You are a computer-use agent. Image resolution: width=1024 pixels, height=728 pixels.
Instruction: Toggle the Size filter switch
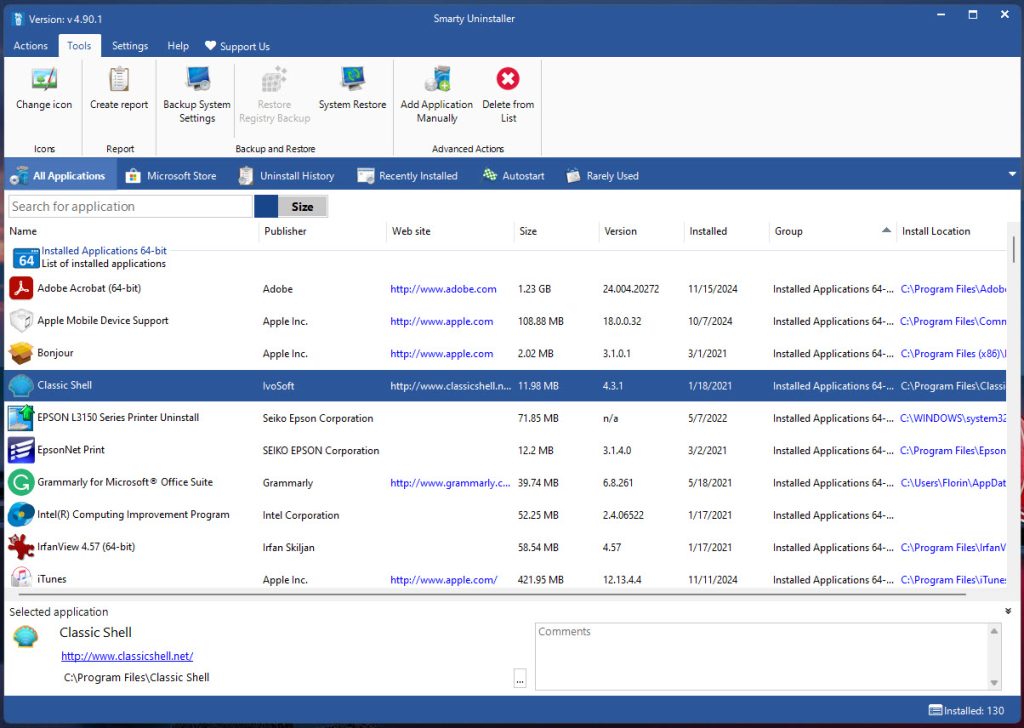coord(291,206)
